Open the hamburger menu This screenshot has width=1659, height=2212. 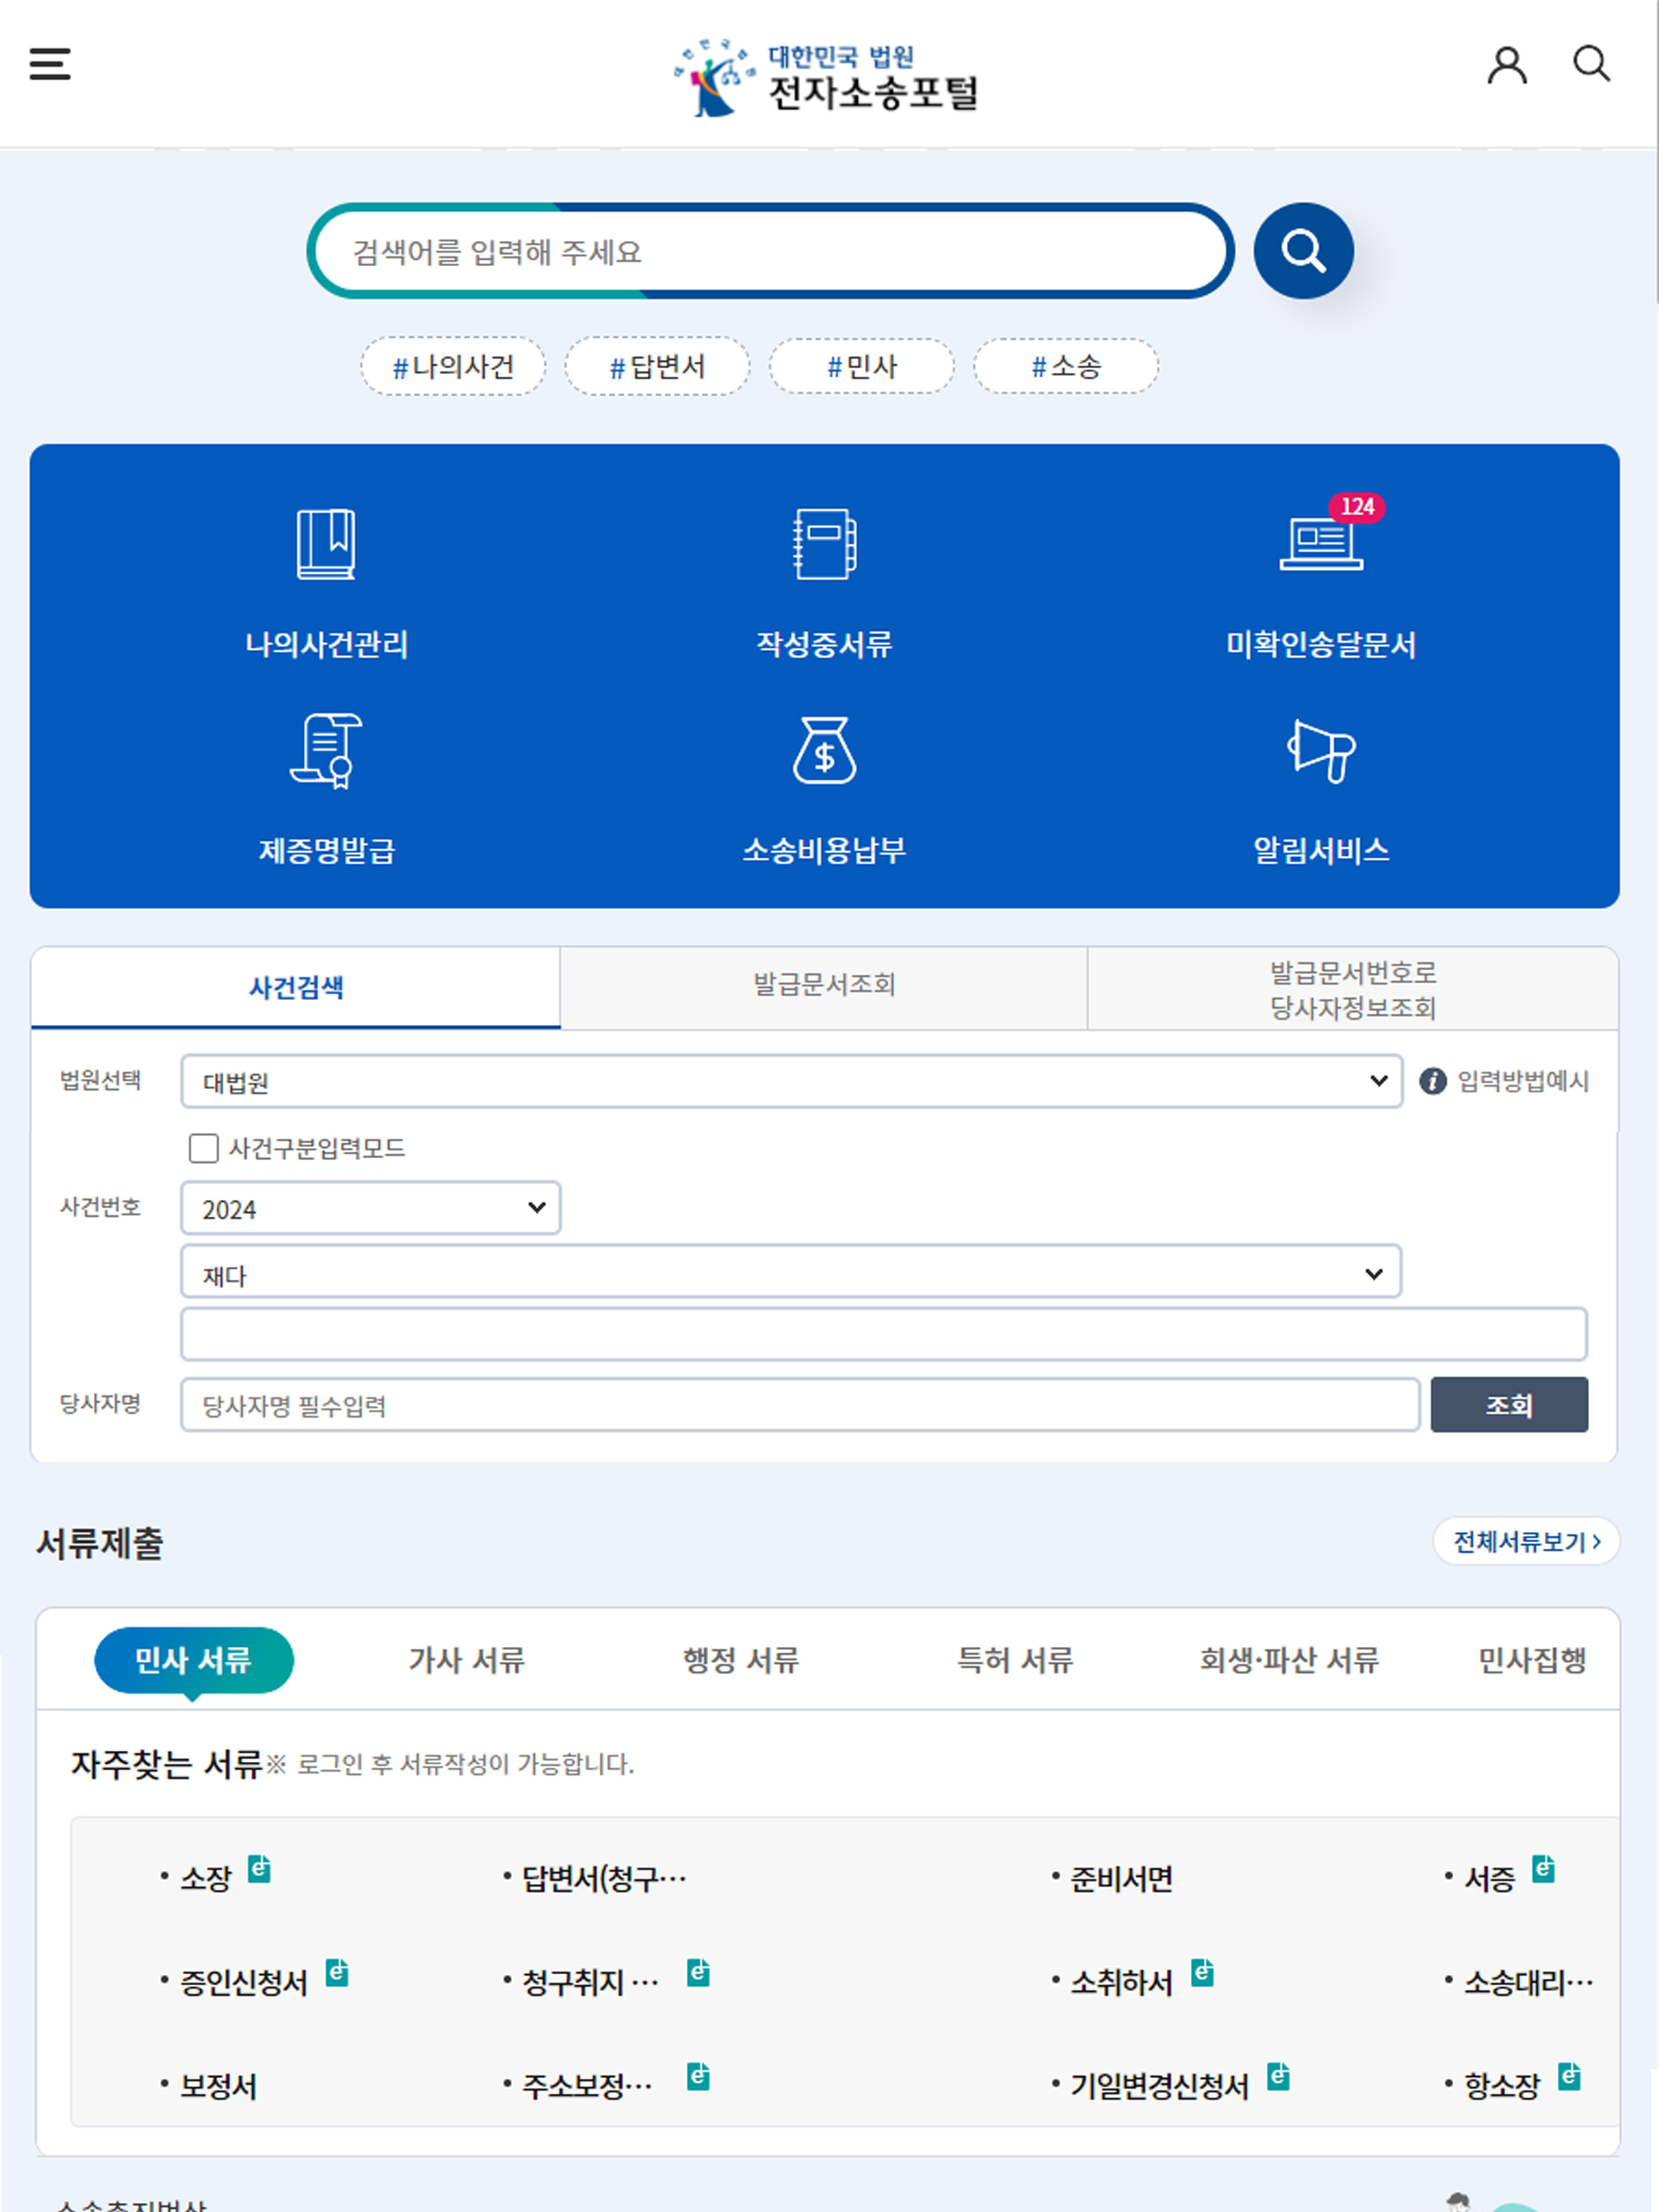click(48, 64)
